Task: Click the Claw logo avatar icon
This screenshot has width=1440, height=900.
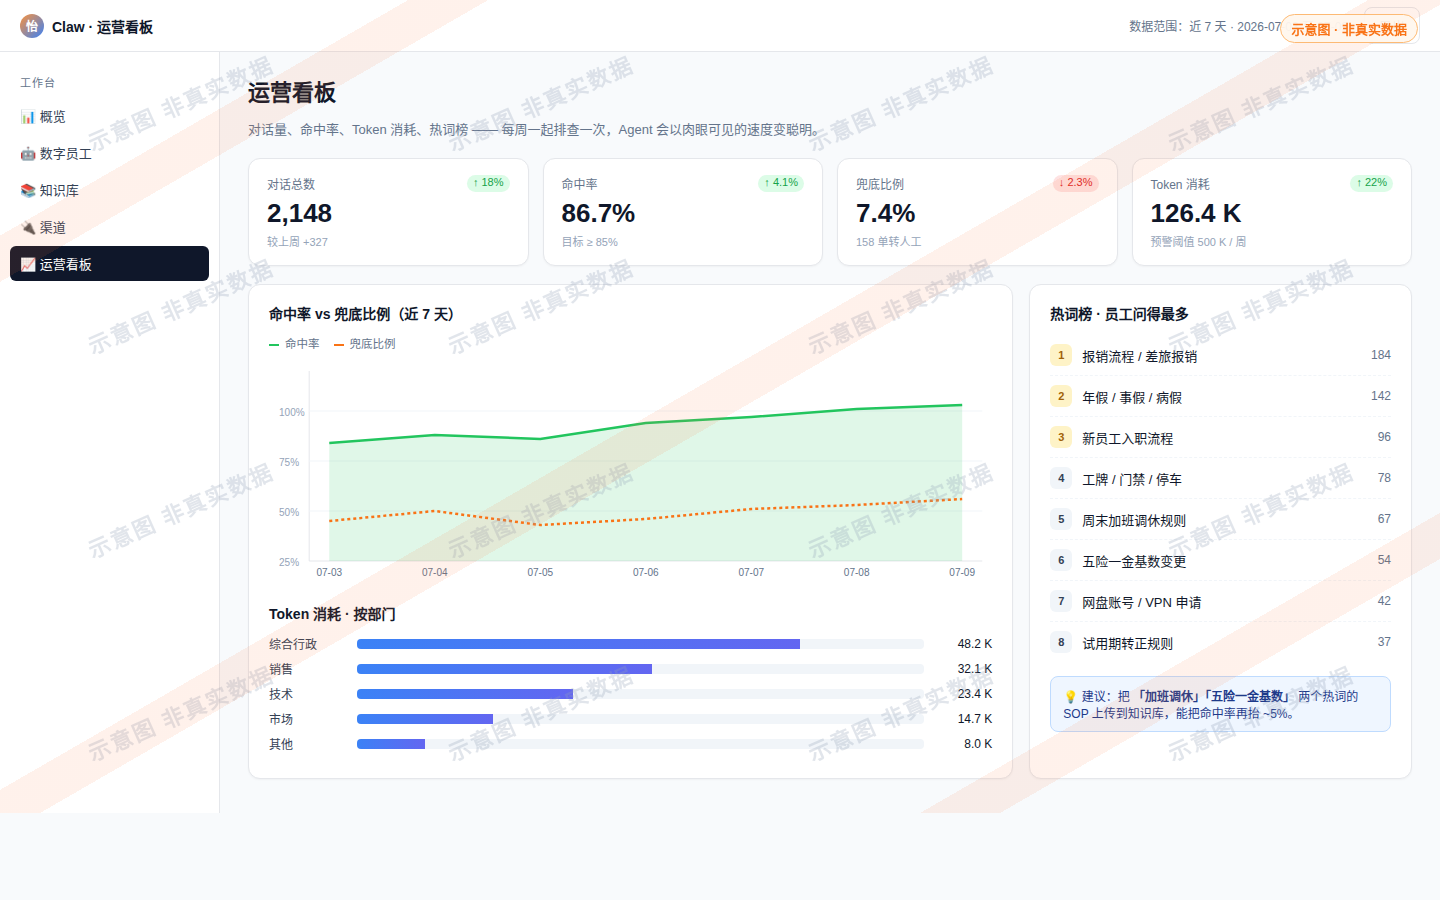Action: coord(32,26)
